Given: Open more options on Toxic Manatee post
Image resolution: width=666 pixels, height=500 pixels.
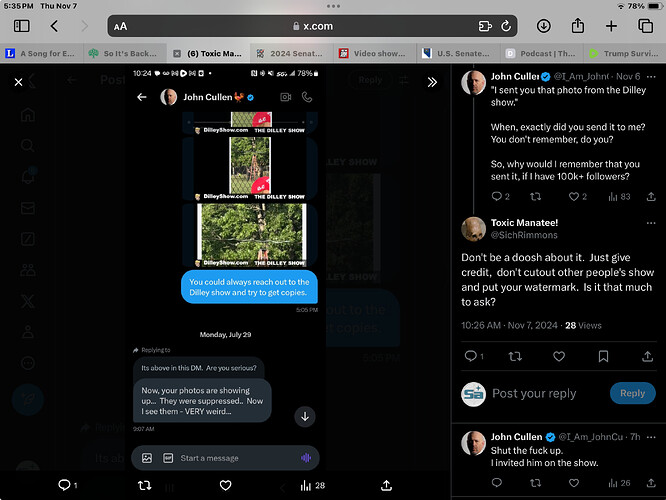Looking at the screenshot, I should 651,223.
